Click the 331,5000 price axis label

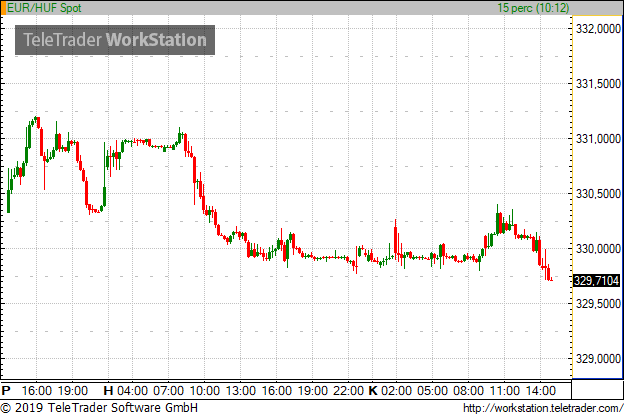click(599, 84)
